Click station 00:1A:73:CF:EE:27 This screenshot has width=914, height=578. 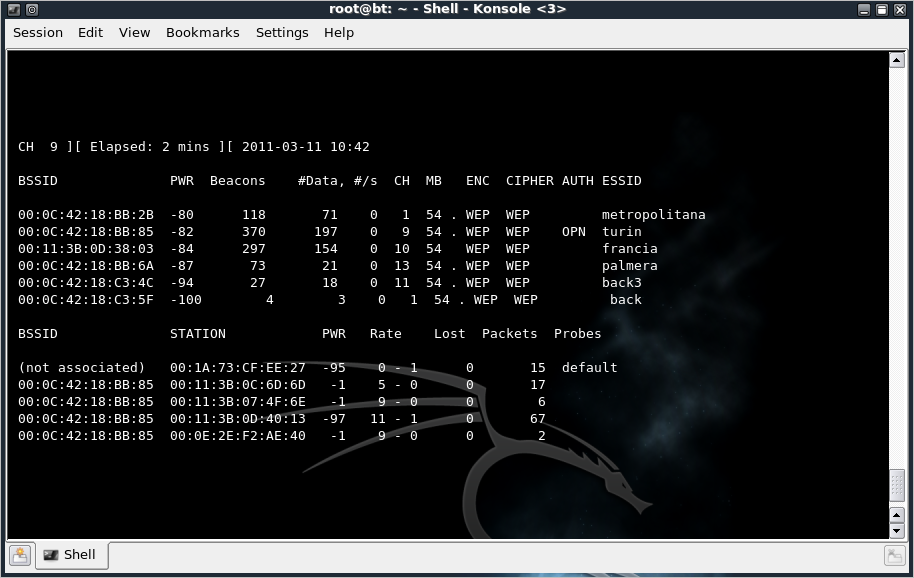[x=238, y=368]
